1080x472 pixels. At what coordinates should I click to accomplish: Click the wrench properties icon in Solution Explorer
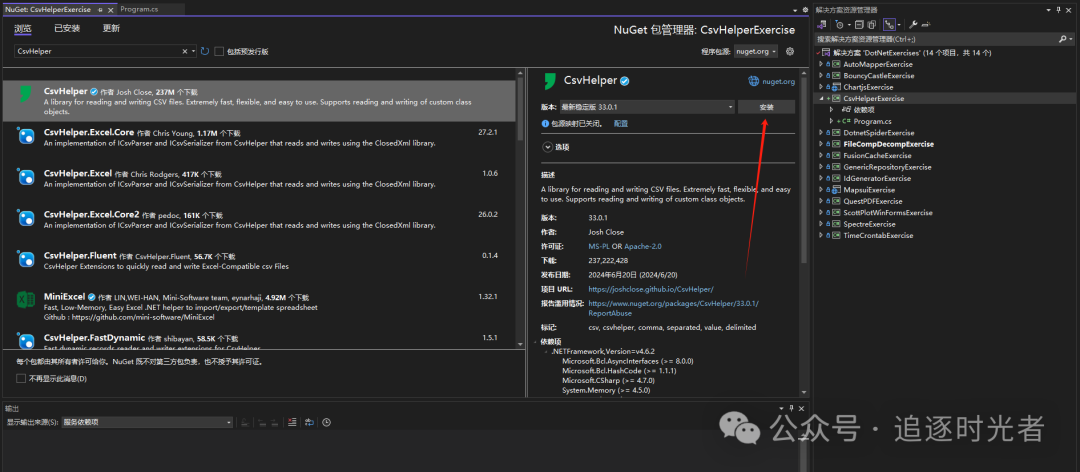click(x=913, y=24)
